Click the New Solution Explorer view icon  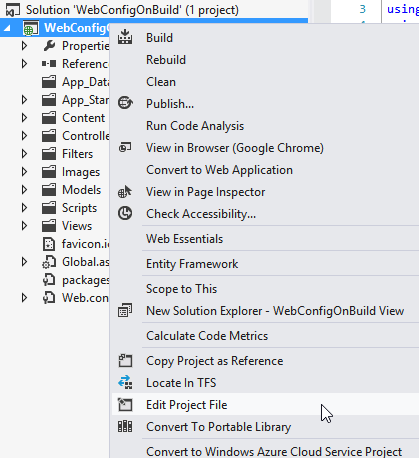(125, 310)
